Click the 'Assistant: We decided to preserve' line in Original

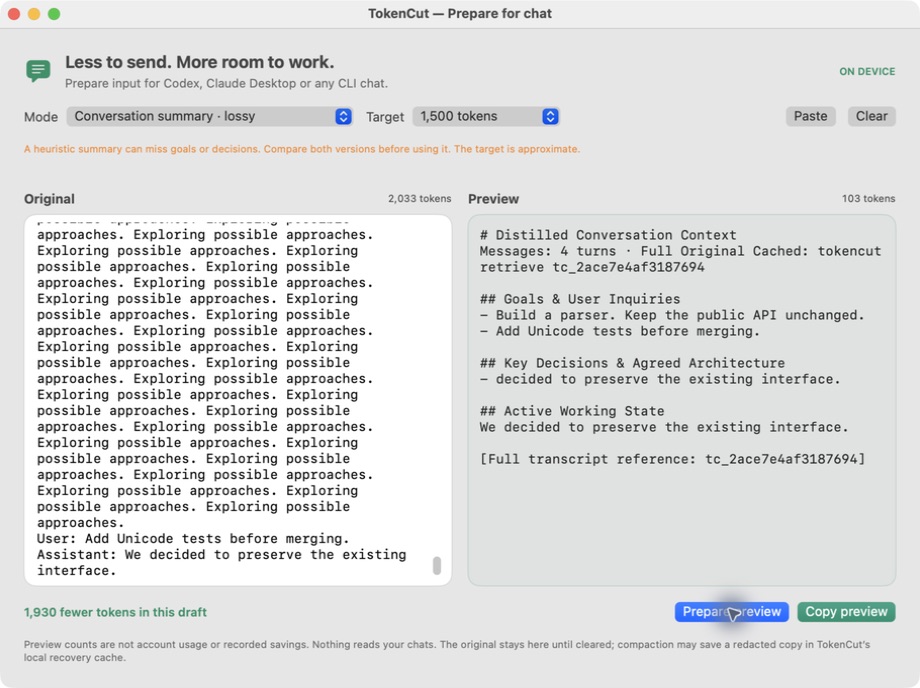coord(221,555)
